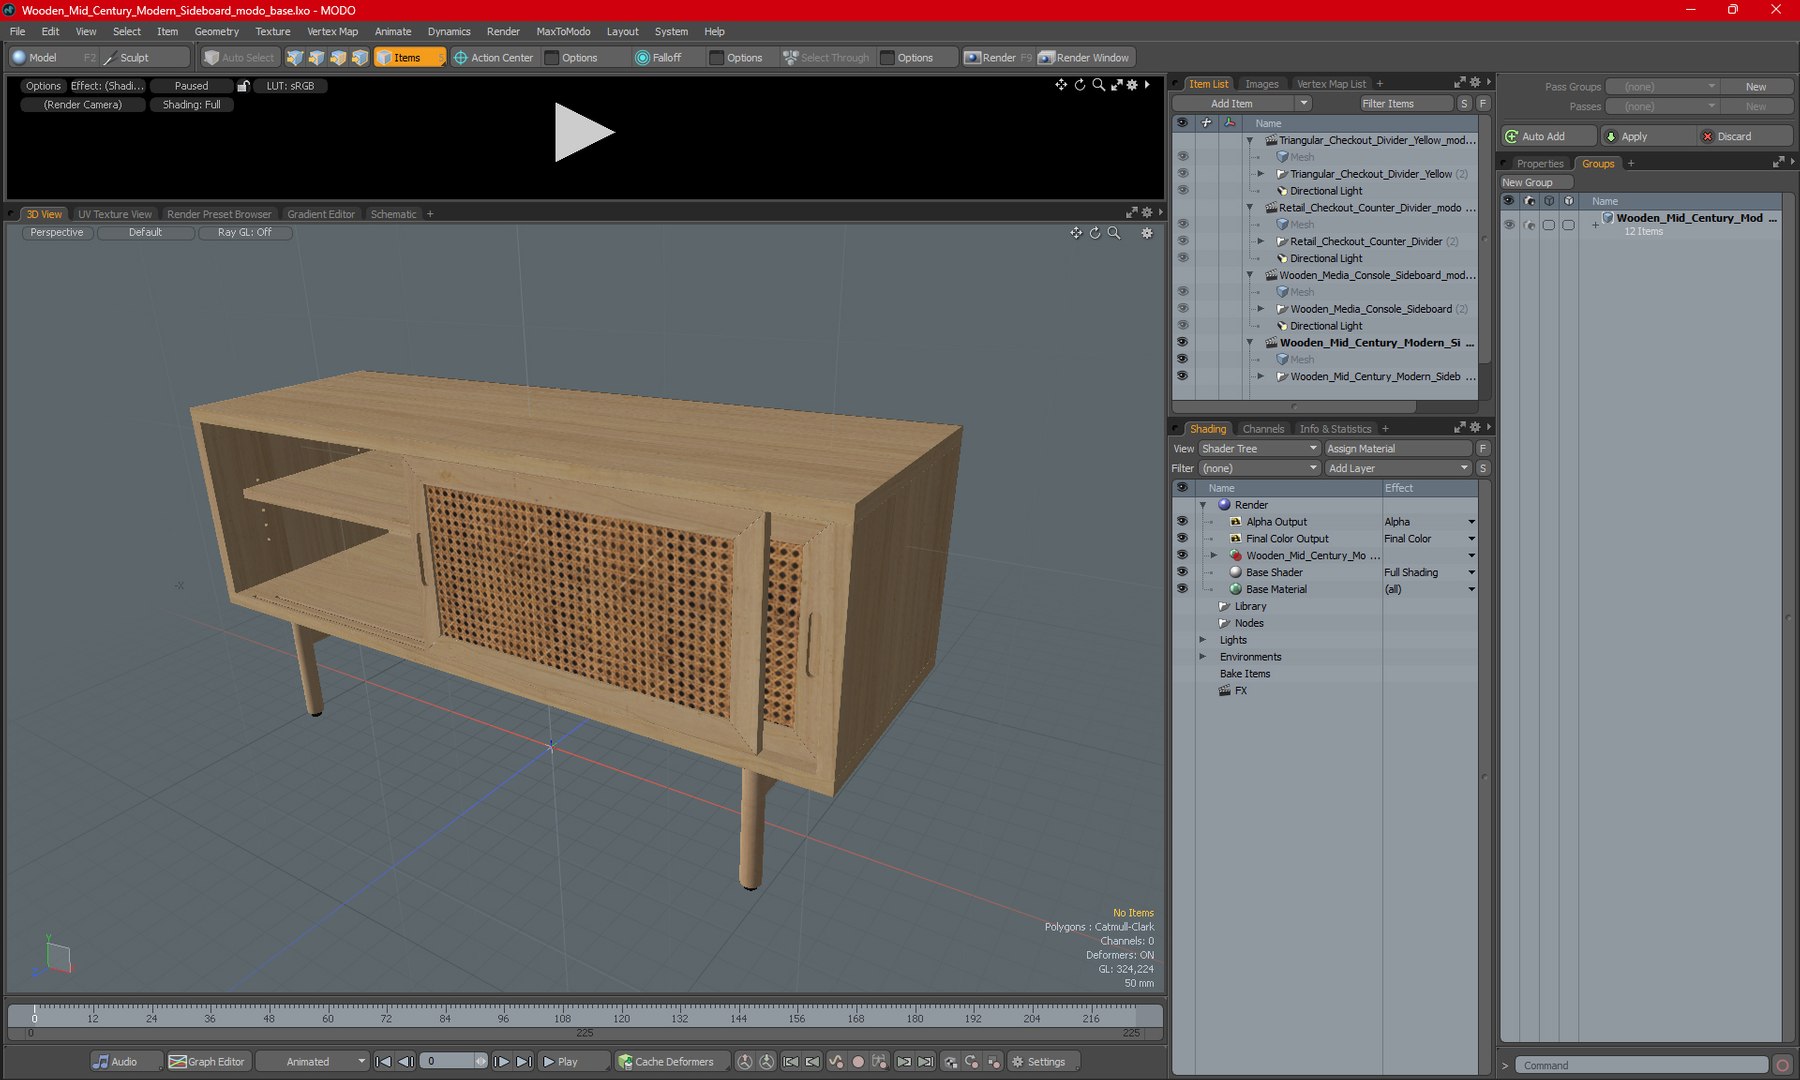1800x1080 pixels.
Task: Open the Geometry menu
Action: (x=216, y=32)
